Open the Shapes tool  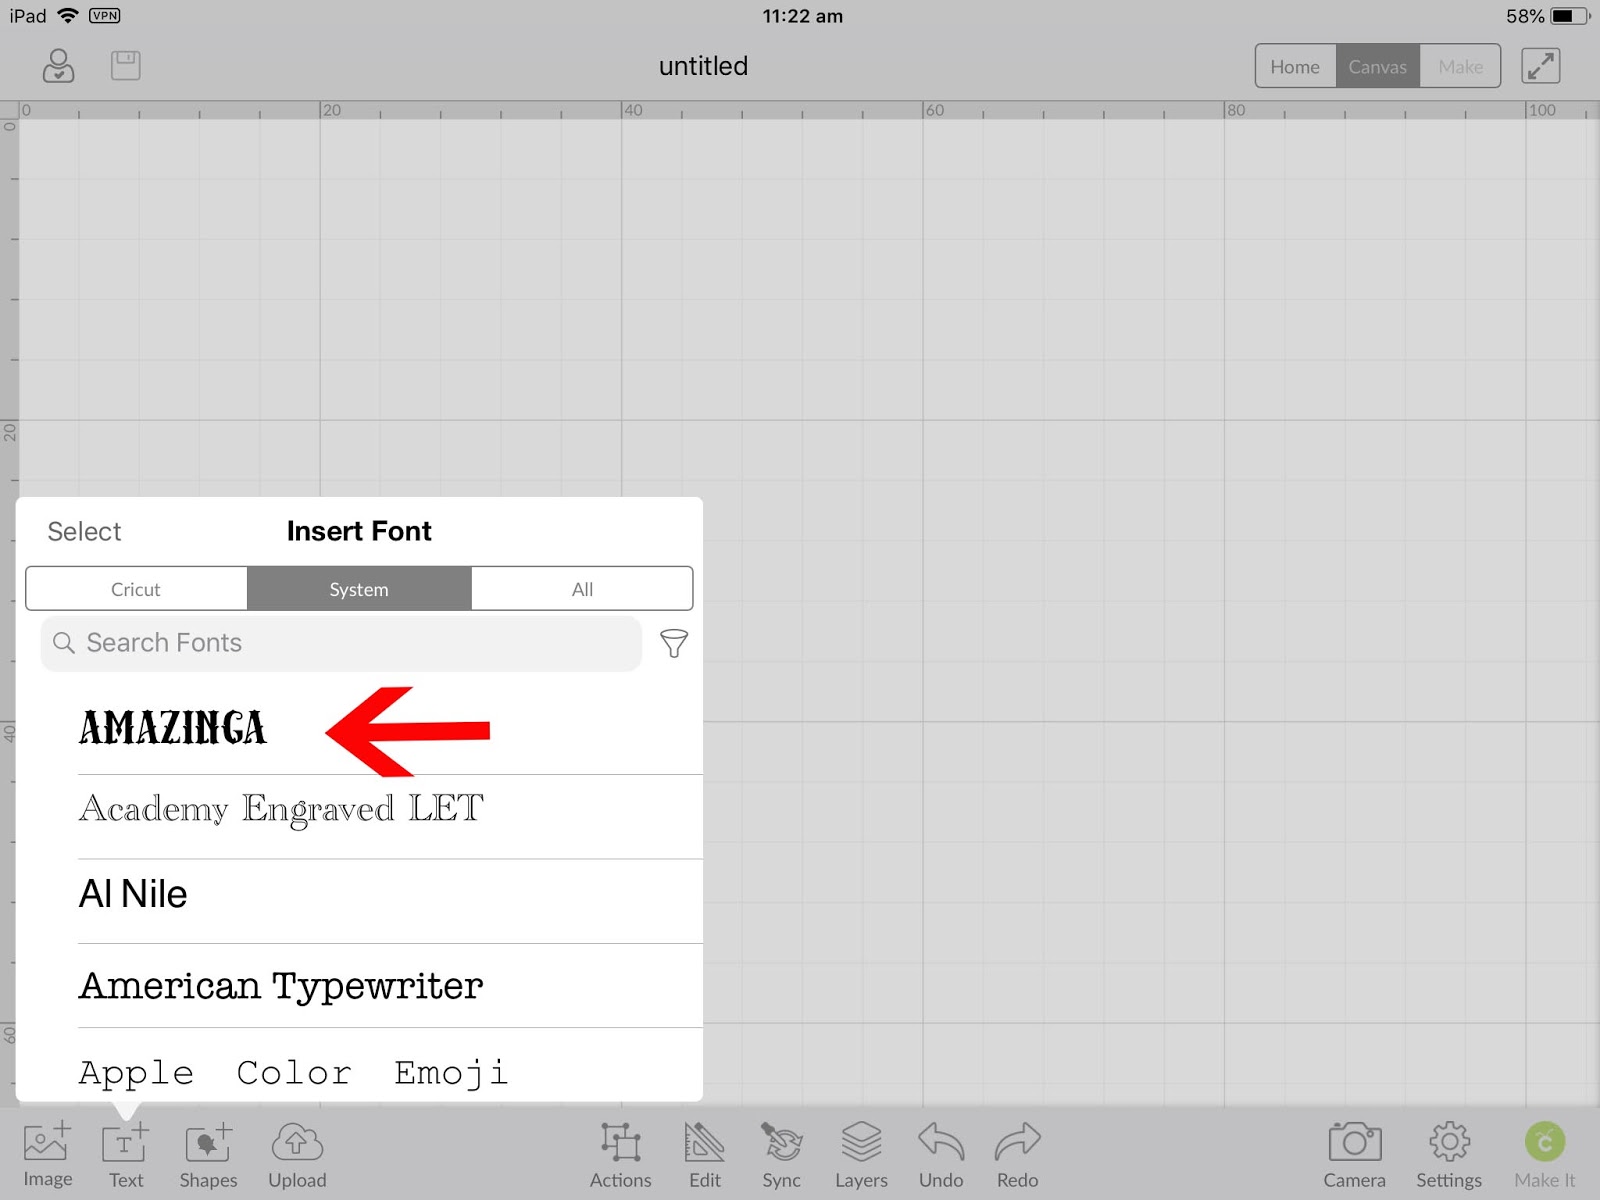pyautogui.click(x=208, y=1155)
